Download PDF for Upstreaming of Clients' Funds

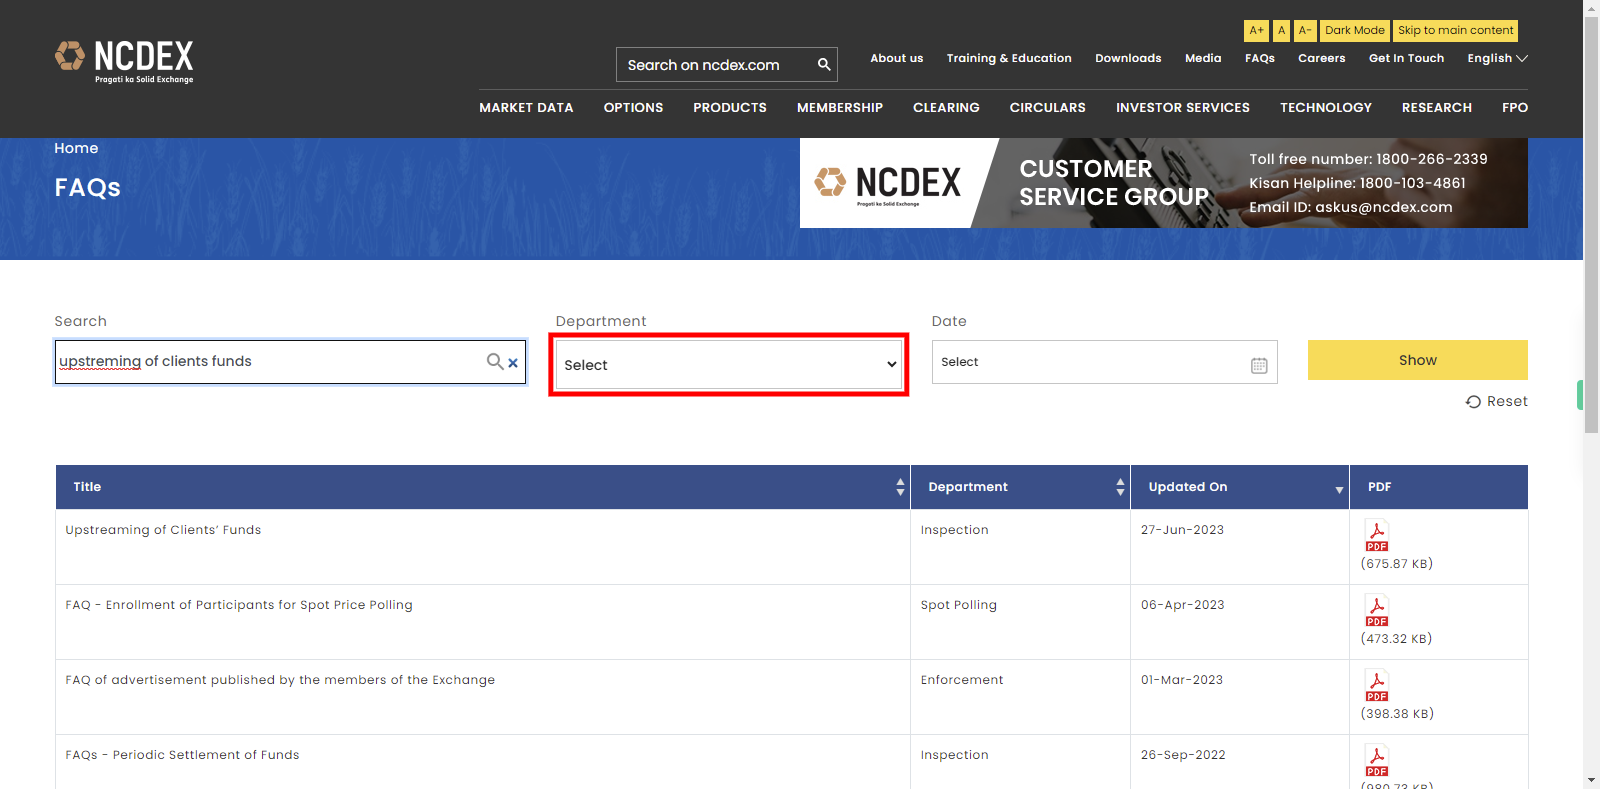click(1377, 535)
